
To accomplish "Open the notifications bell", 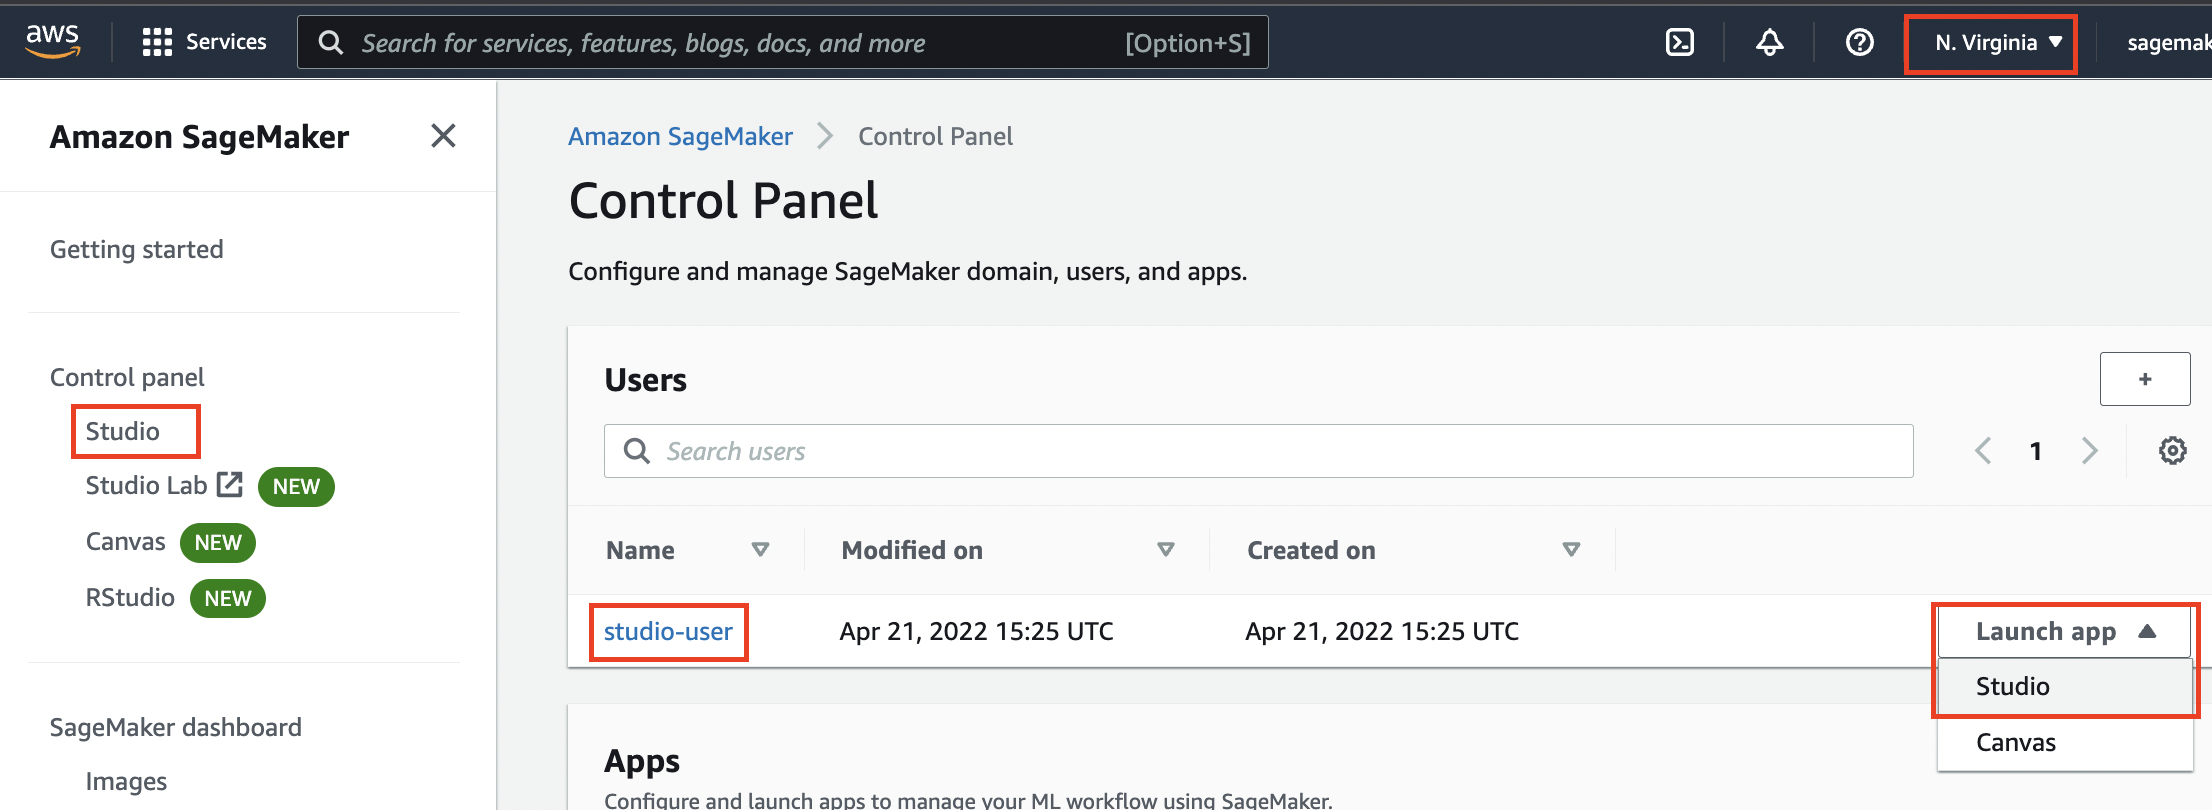I will [x=1769, y=42].
